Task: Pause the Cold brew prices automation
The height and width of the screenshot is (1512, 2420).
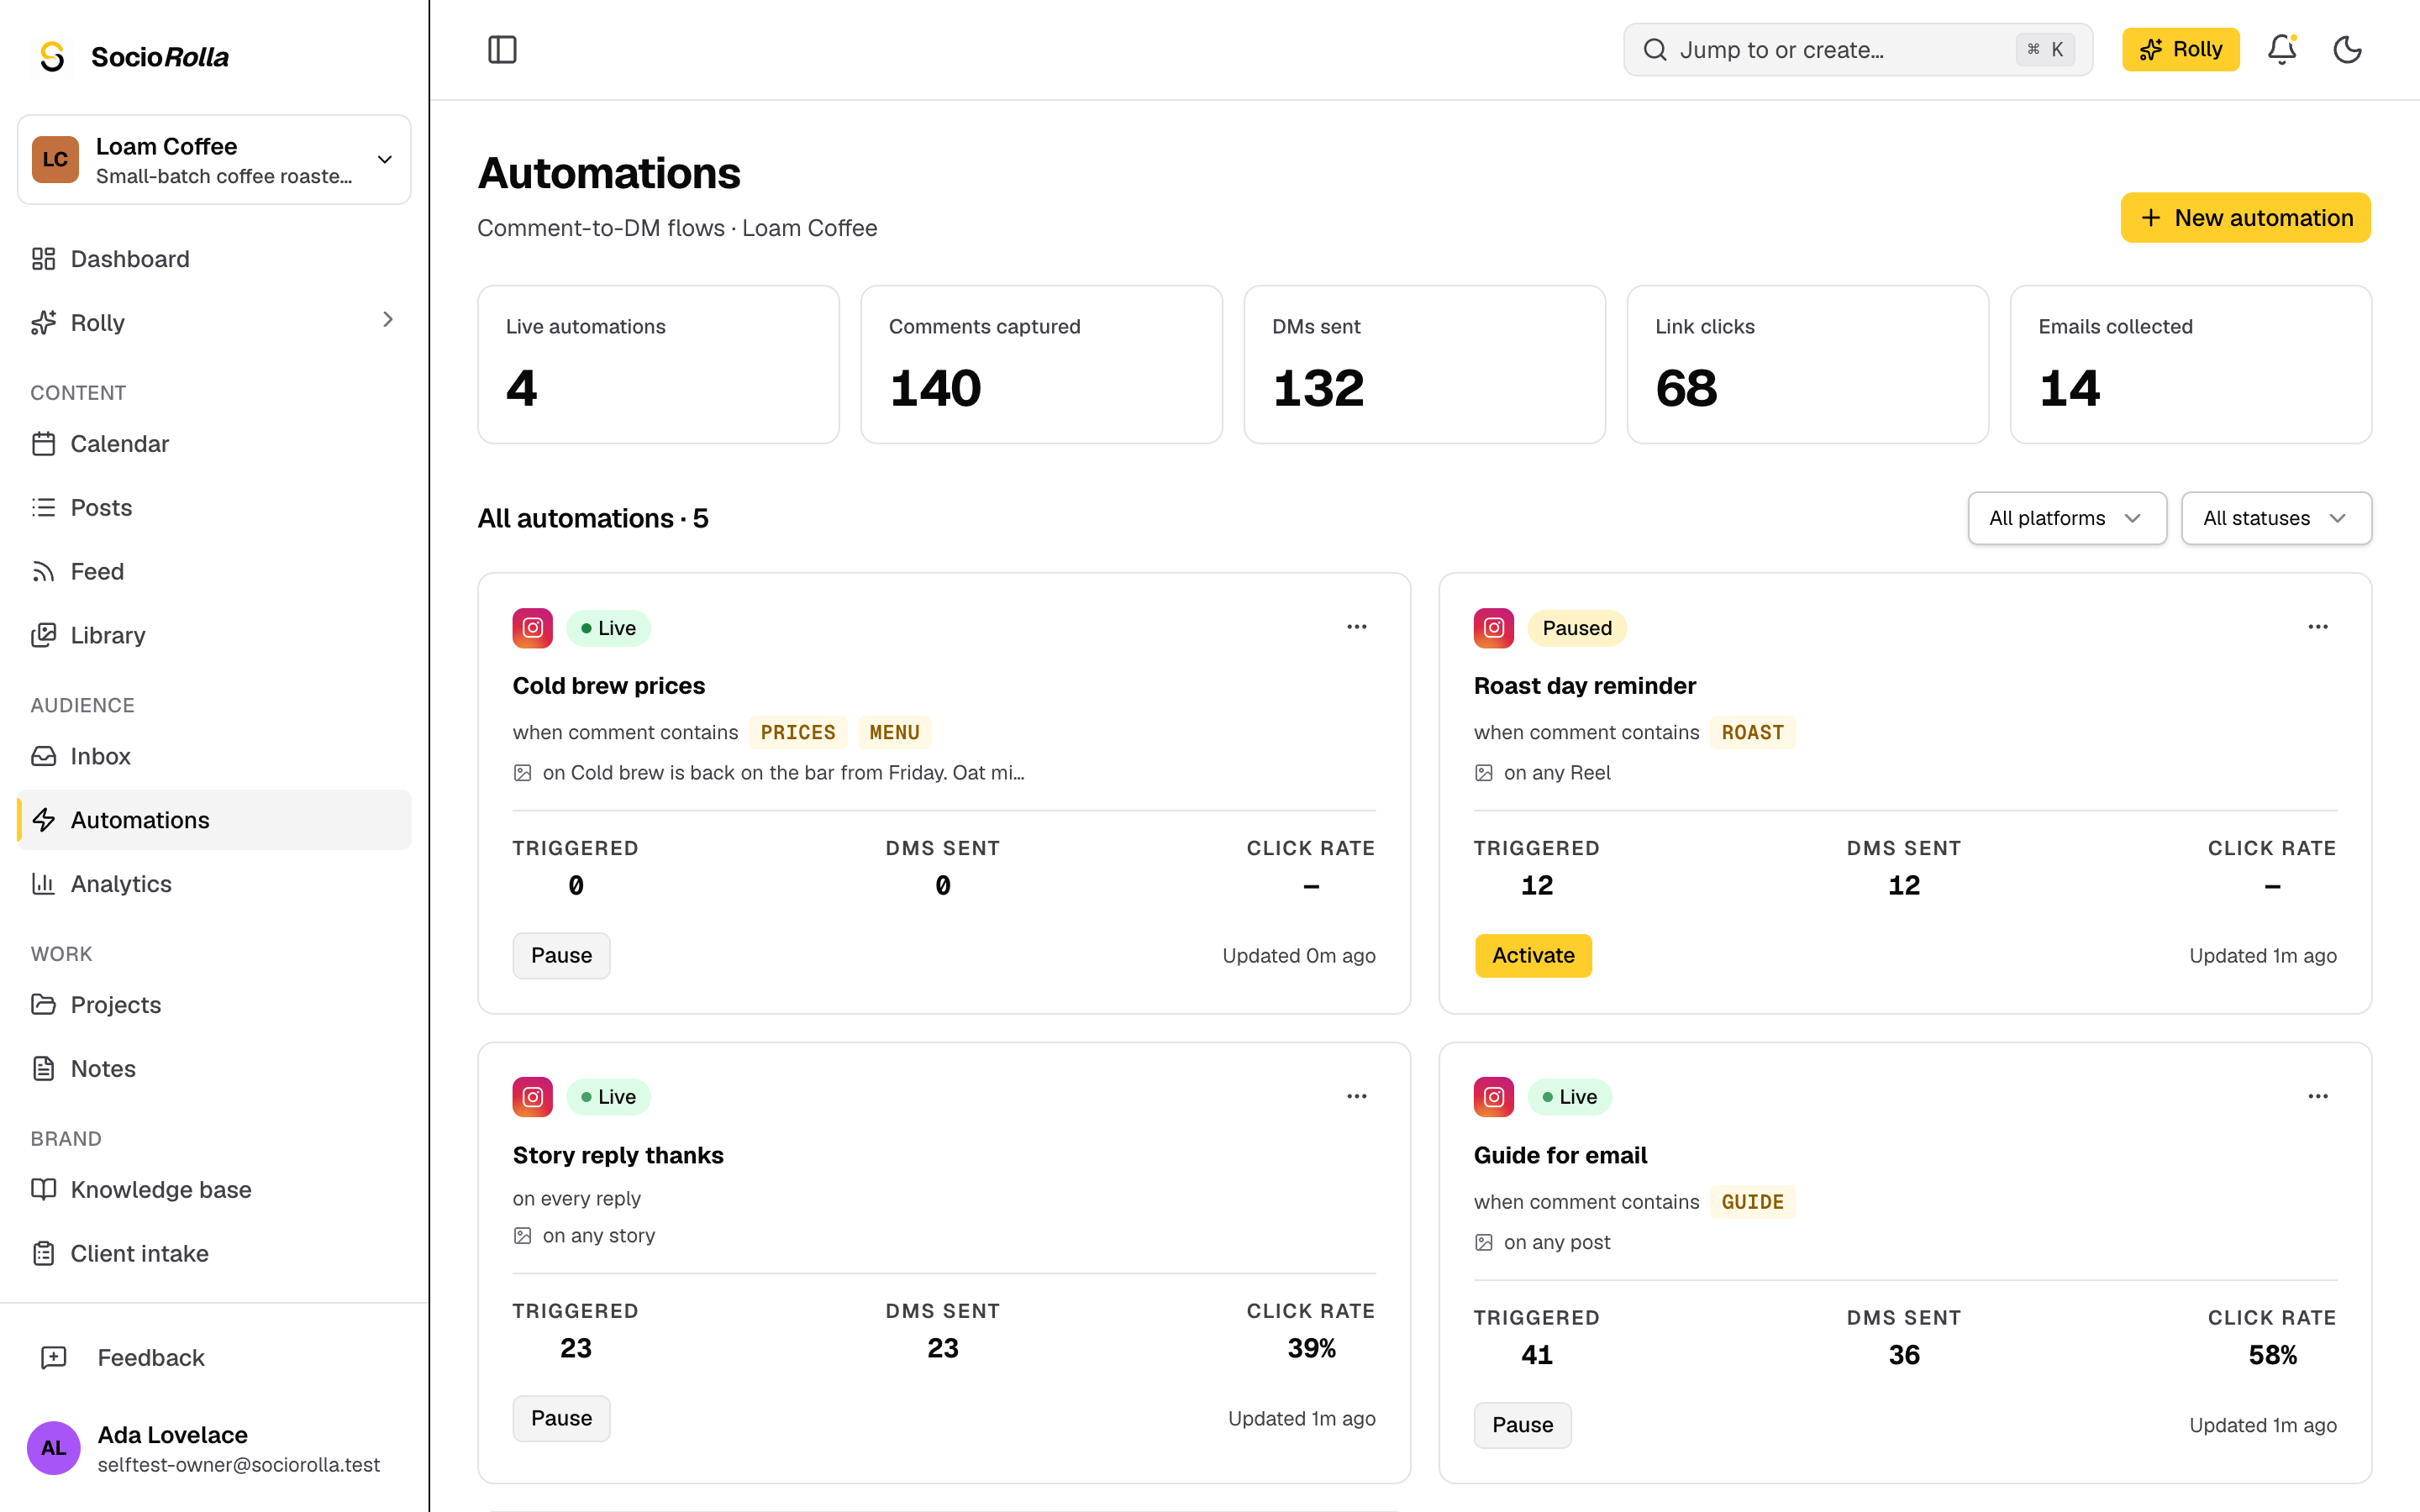Action: tap(561, 956)
